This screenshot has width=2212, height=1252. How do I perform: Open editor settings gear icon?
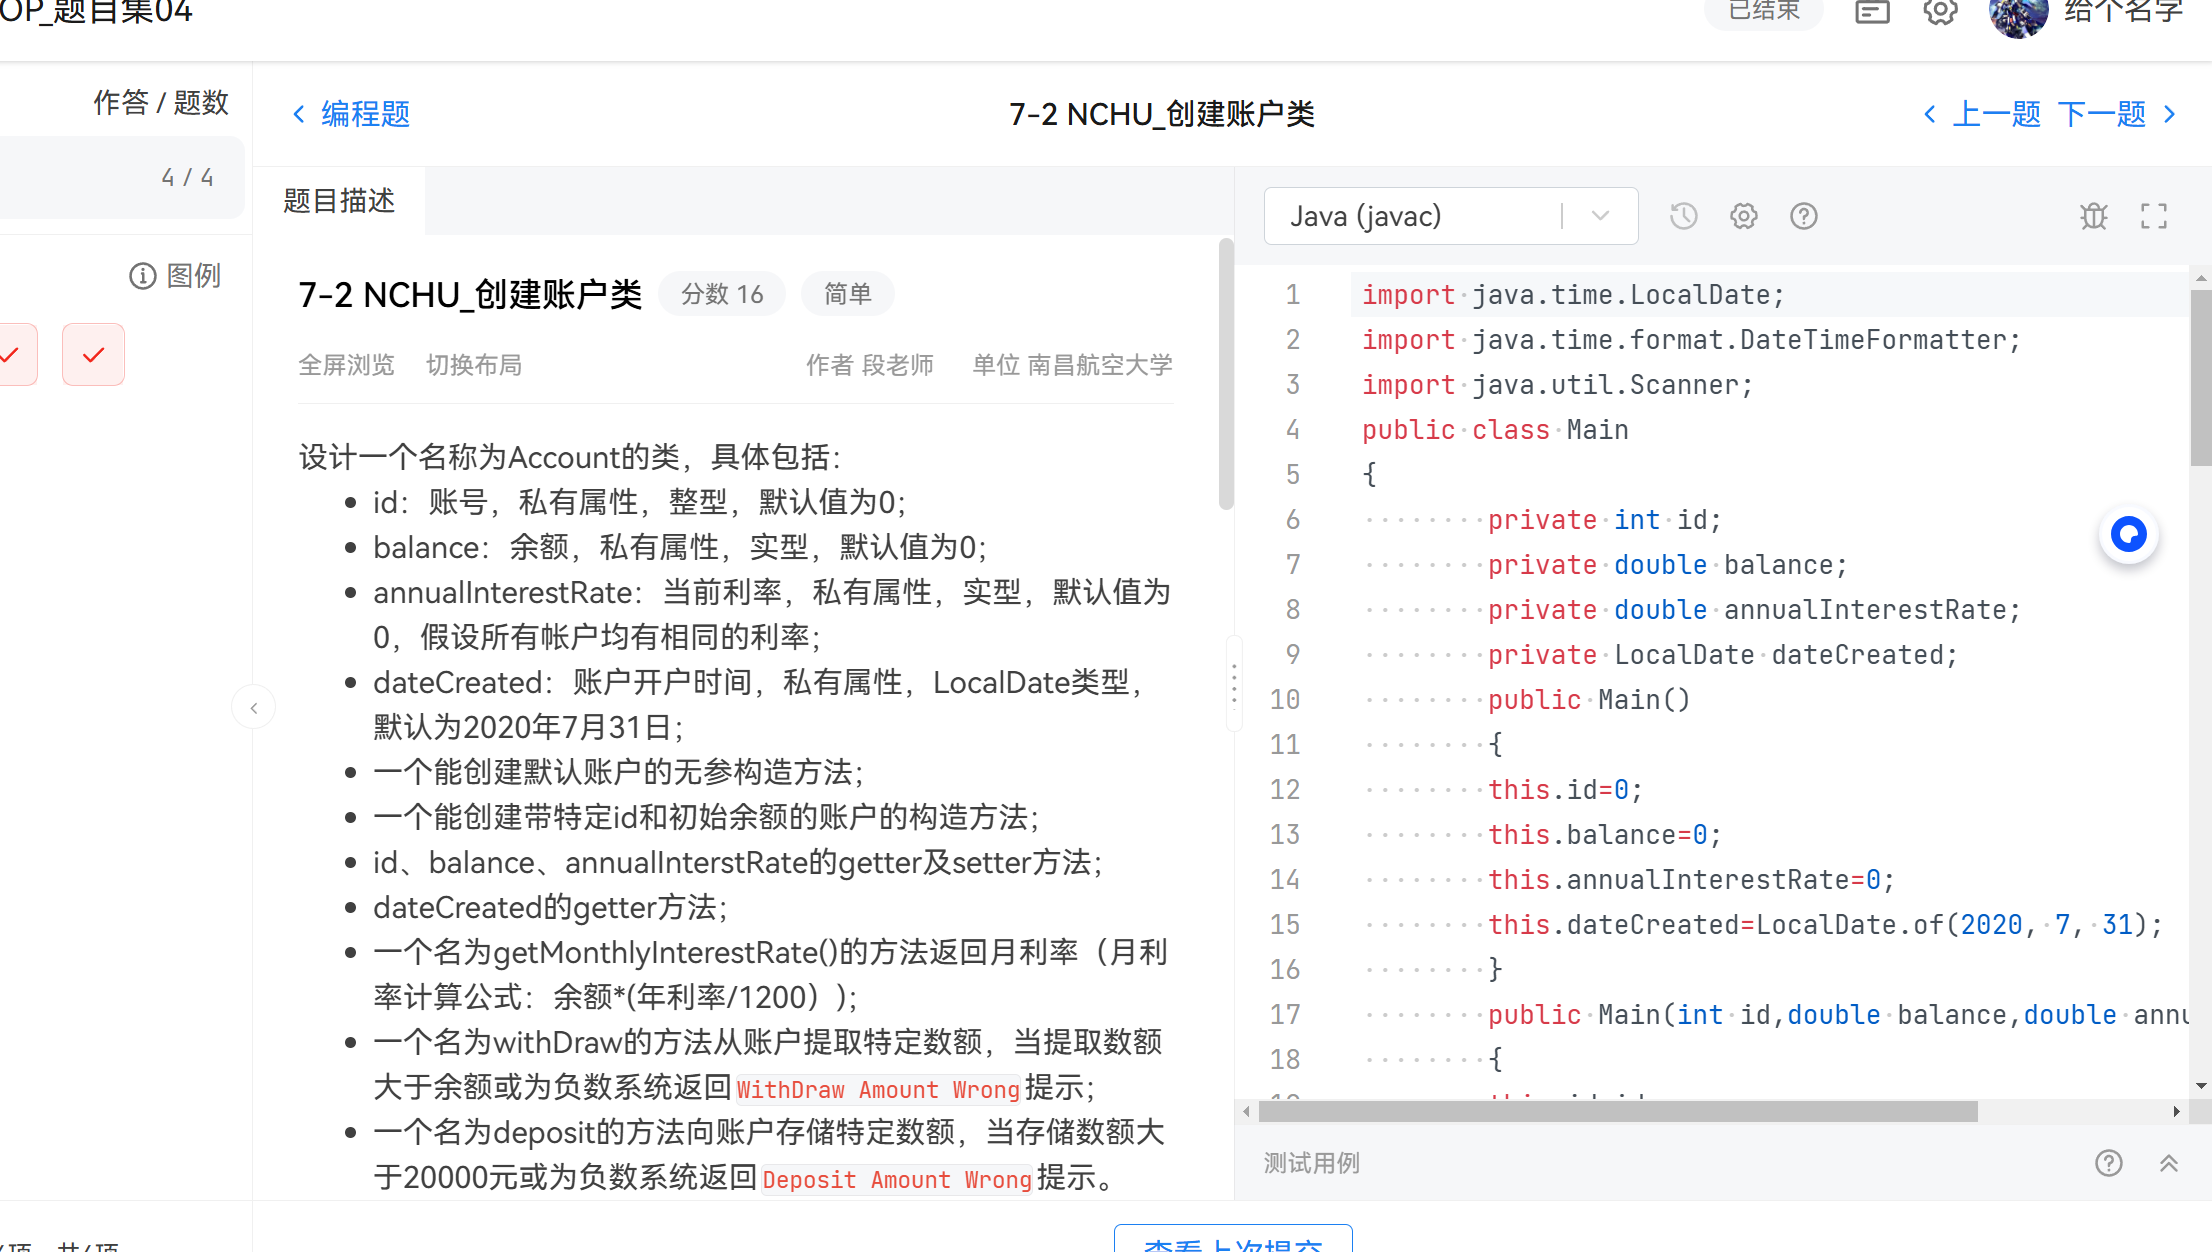coord(1744,216)
